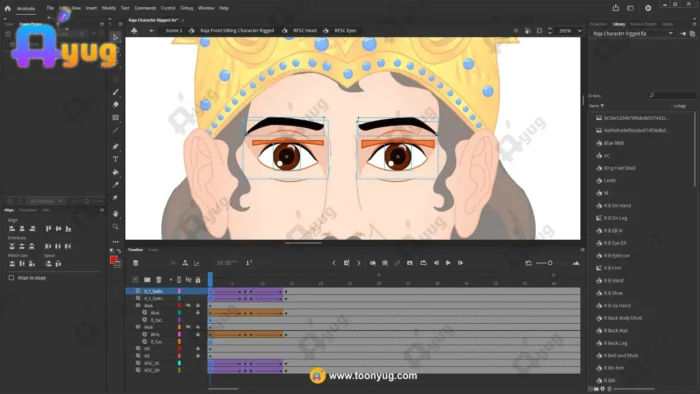Open the Modify menu

click(x=108, y=8)
